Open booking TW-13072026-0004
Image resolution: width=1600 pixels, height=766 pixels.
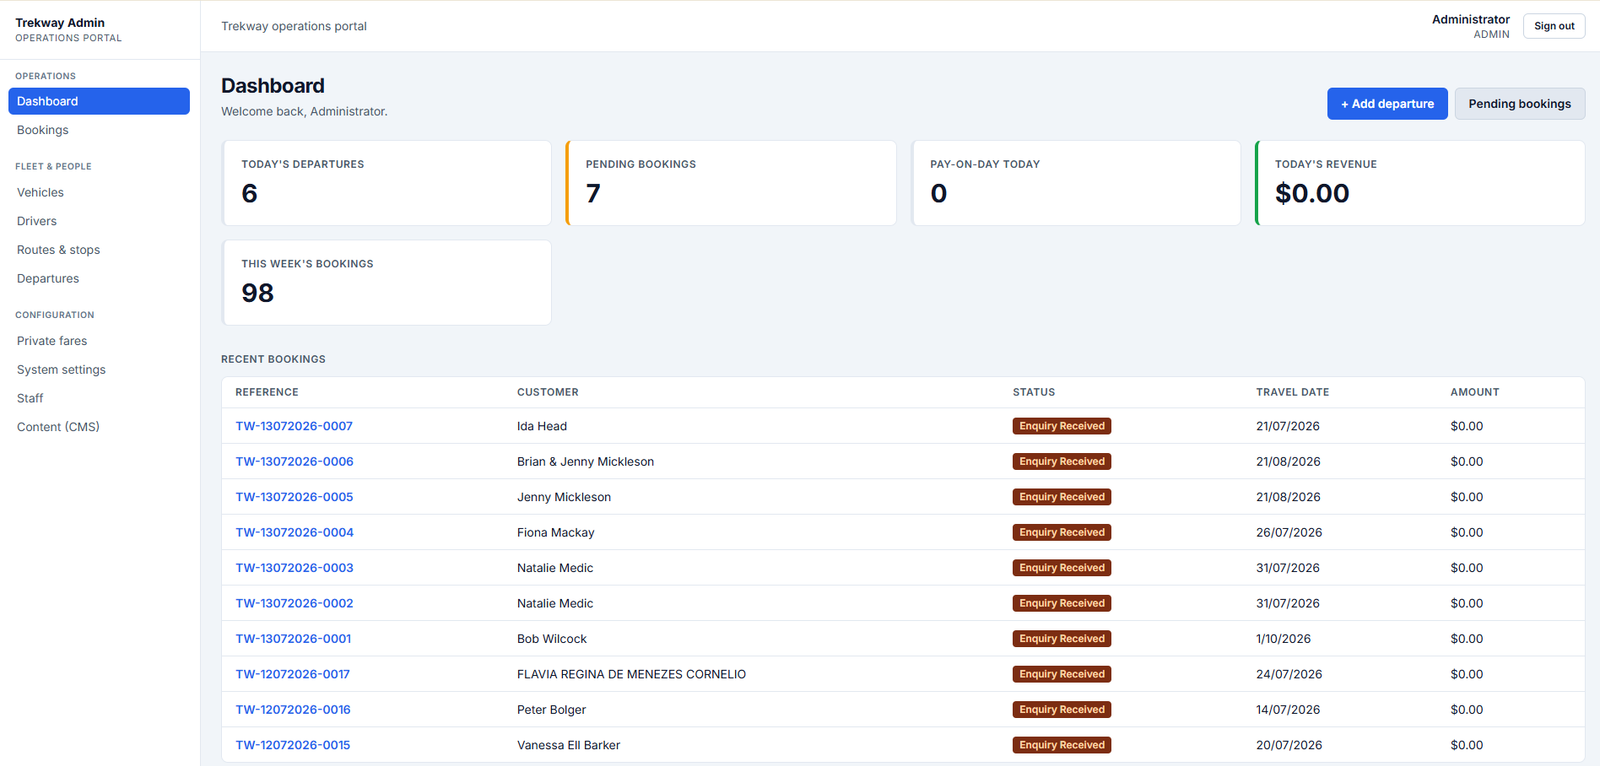point(294,533)
